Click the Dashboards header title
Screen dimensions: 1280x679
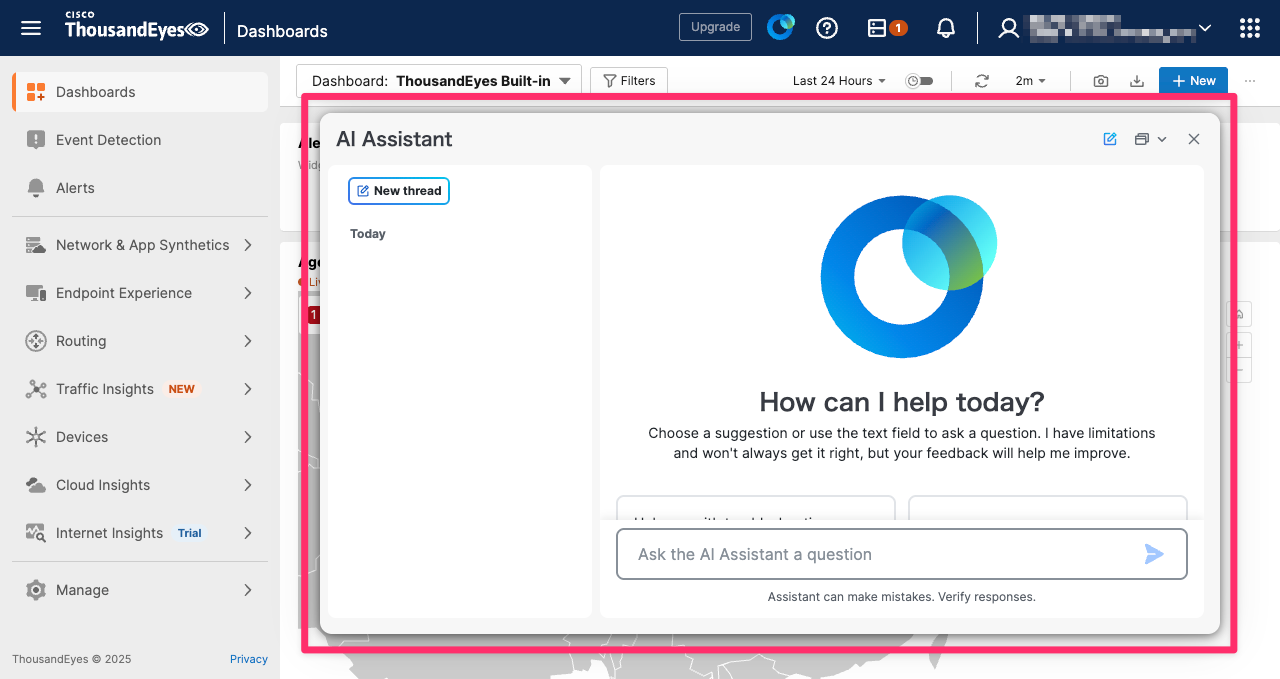tap(282, 31)
